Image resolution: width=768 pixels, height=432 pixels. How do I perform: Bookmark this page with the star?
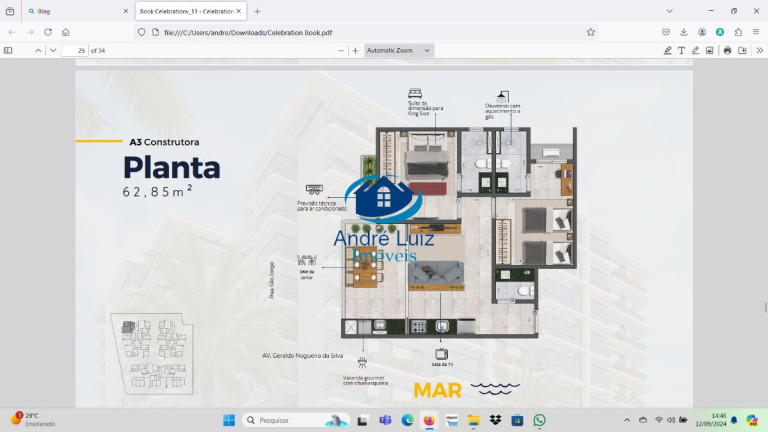591,32
